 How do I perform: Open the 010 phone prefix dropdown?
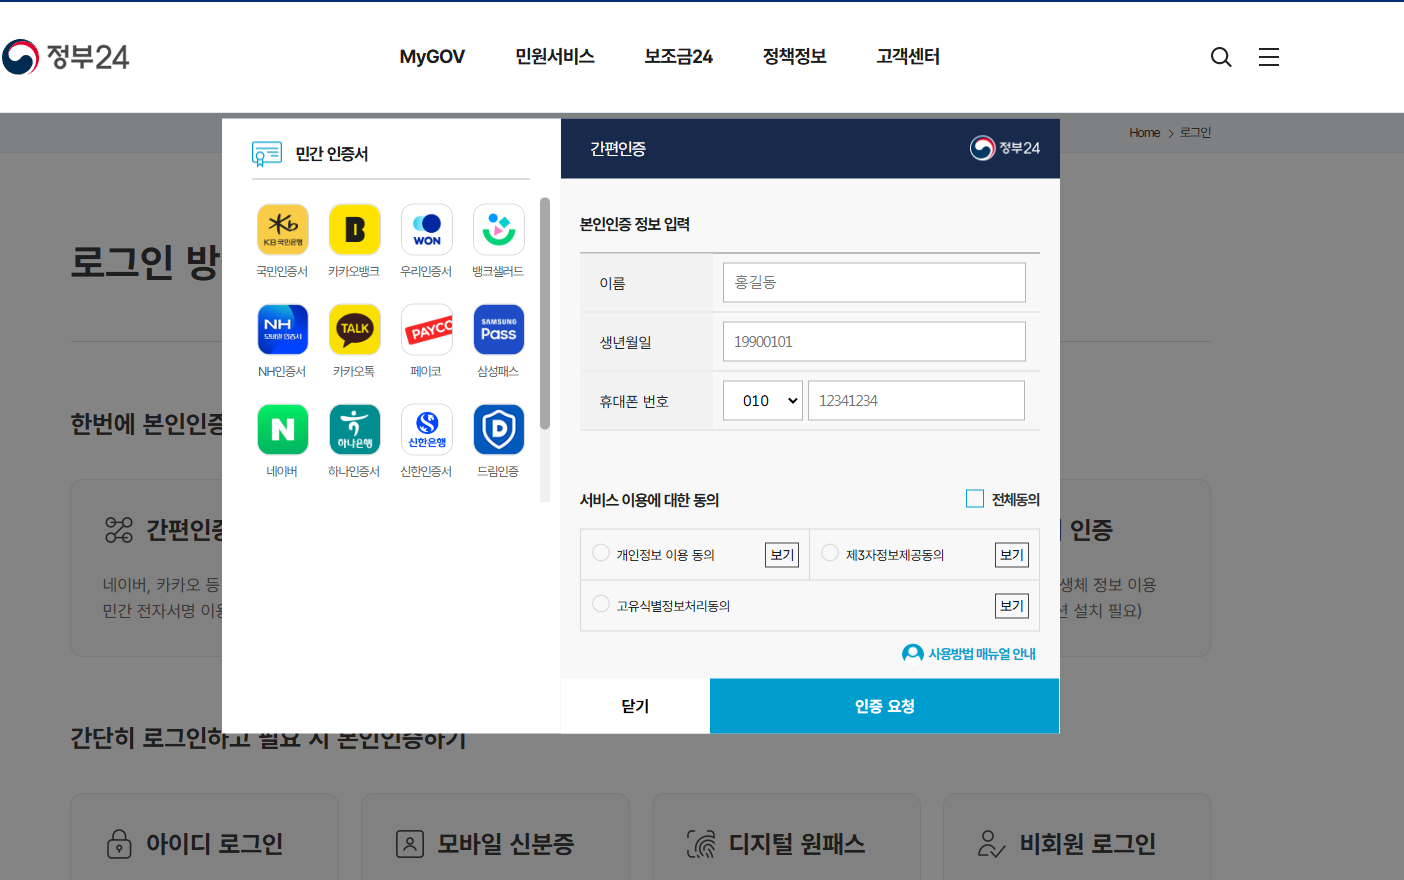763,400
